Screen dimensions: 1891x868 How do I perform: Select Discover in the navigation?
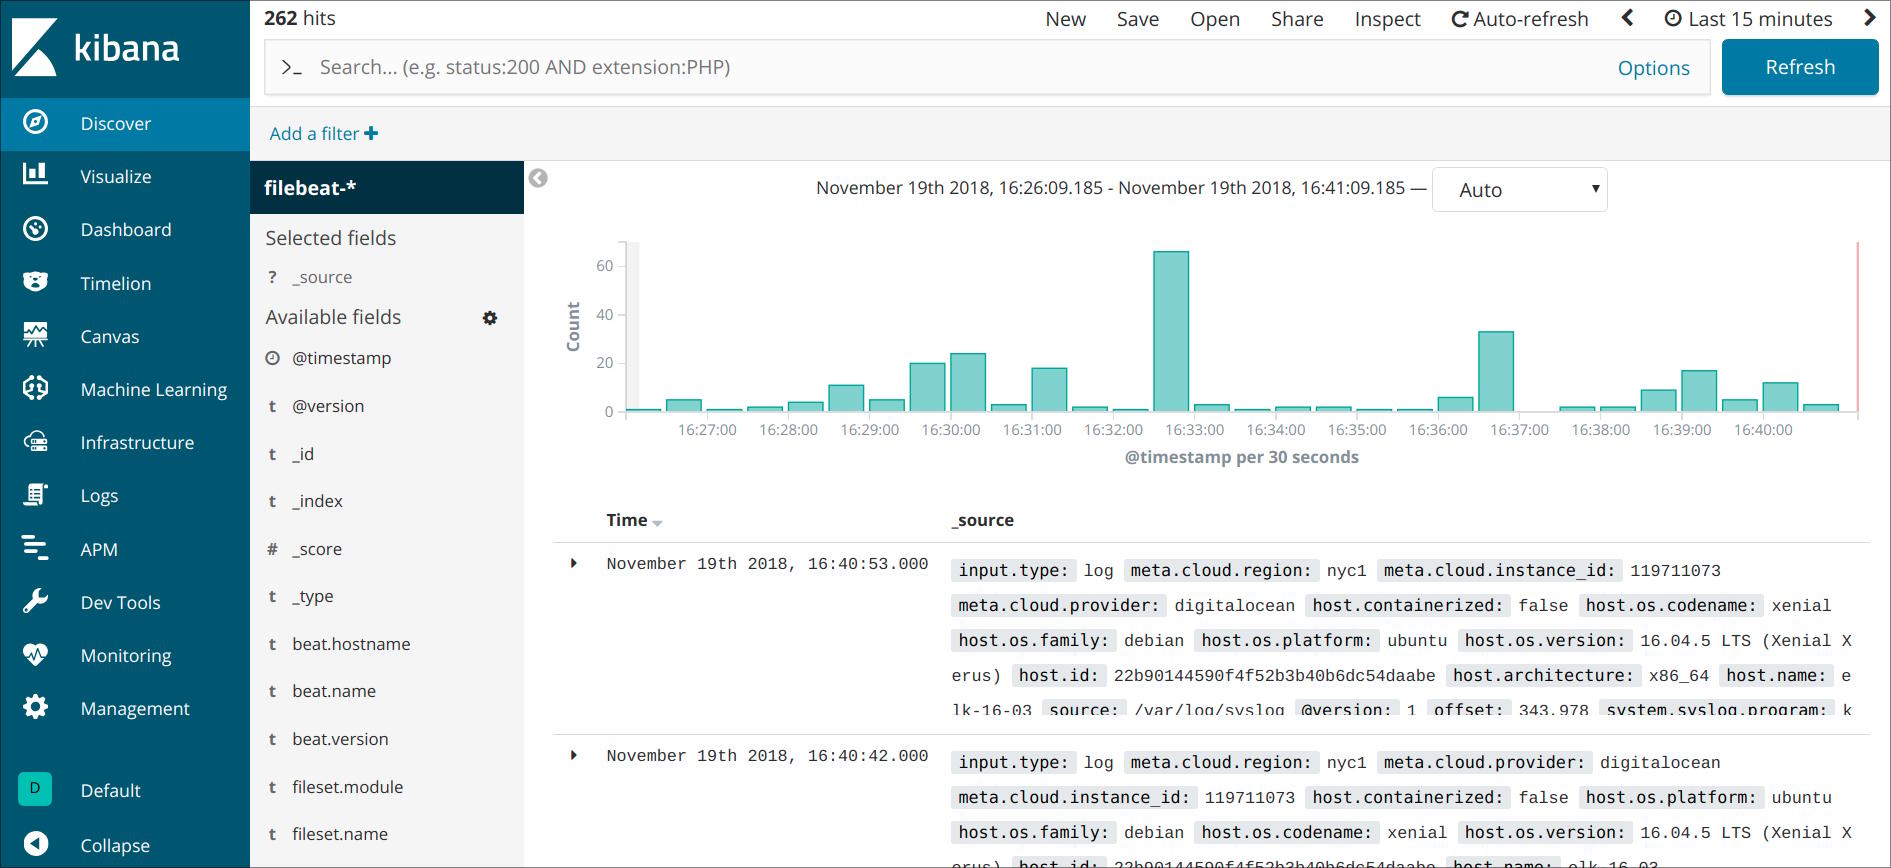(125, 124)
